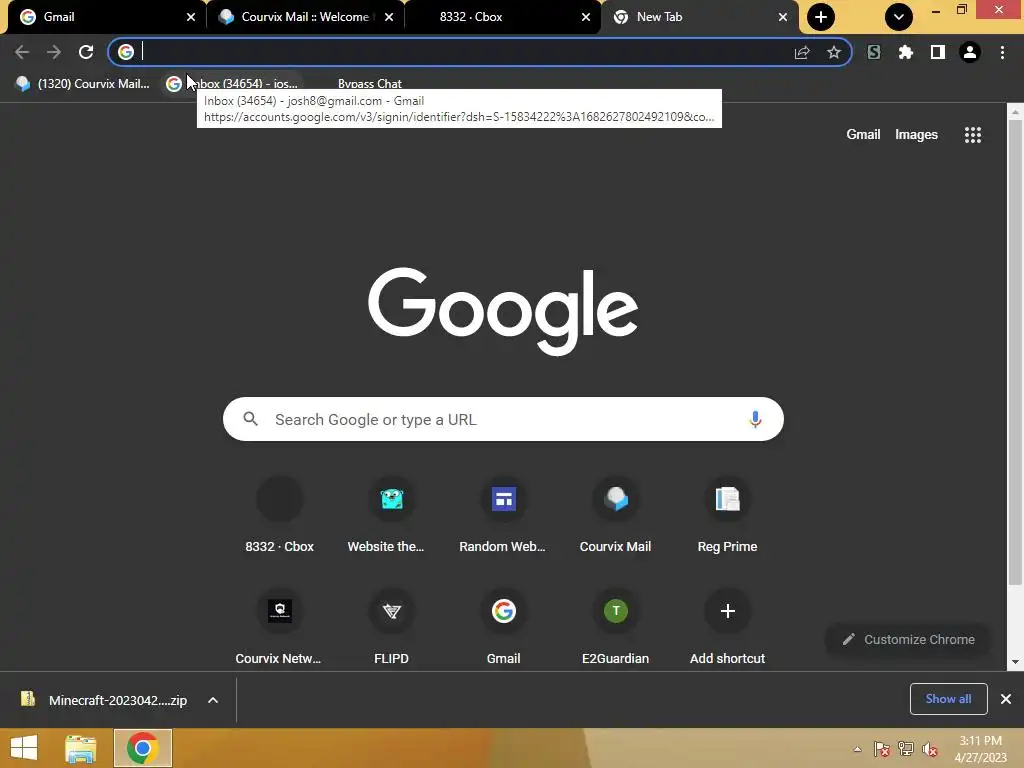
Task: Open File Explorer from the taskbar
Action: tap(80, 748)
